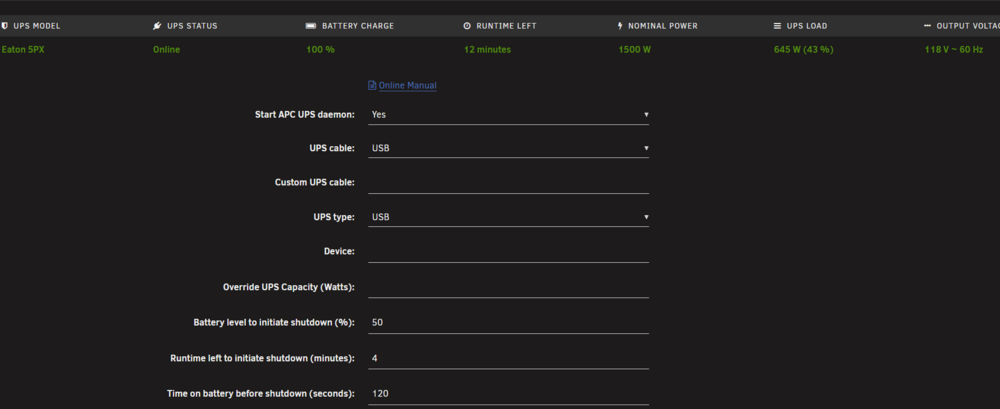Click the Online status value
Viewport: 1000px width, 409px height.
pyautogui.click(x=166, y=50)
